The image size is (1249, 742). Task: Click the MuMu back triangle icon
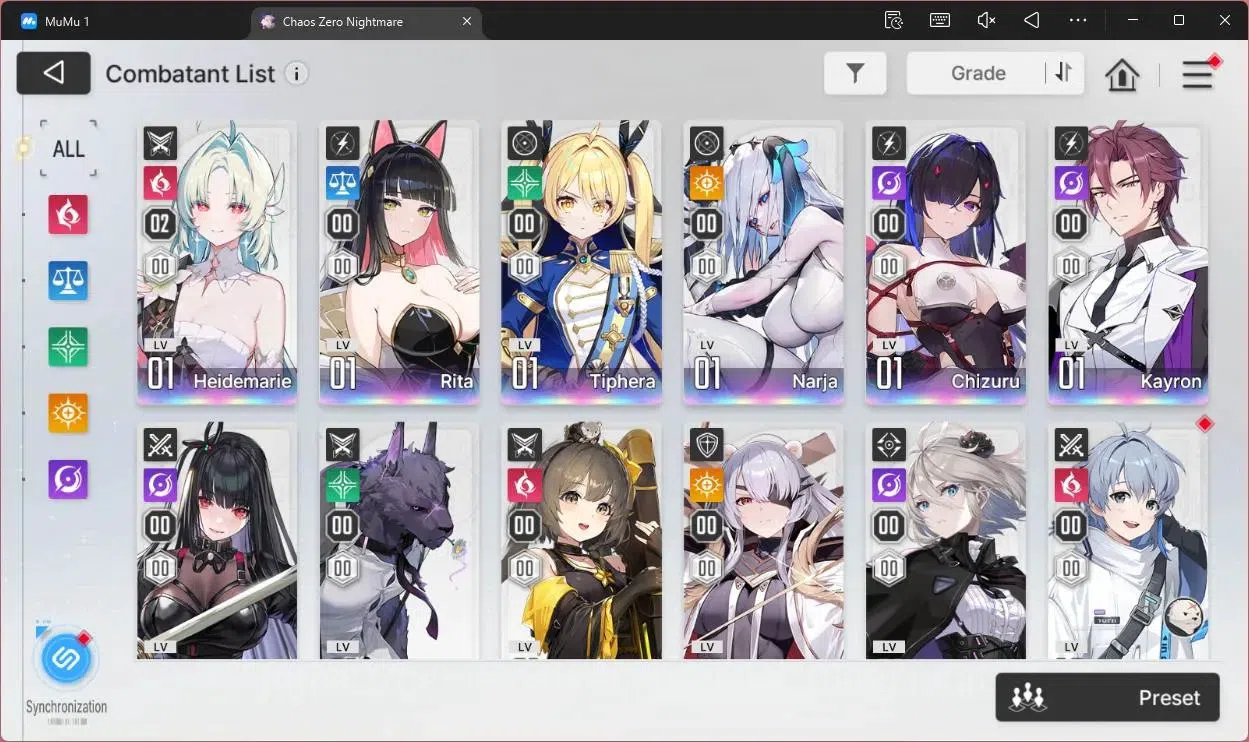pyautogui.click(x=1032, y=20)
